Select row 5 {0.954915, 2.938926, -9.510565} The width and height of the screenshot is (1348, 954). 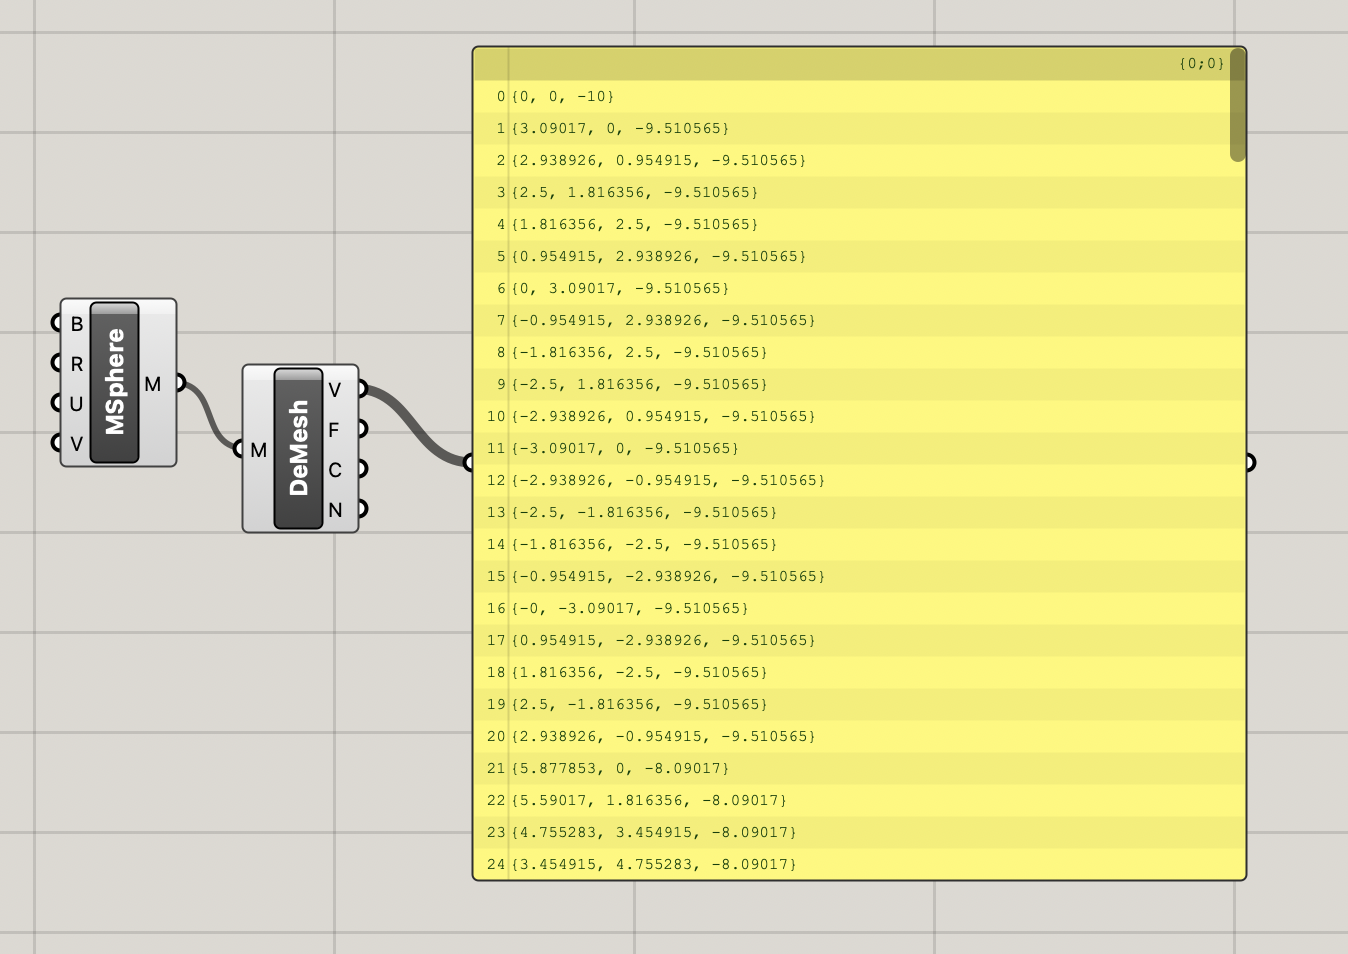(x=659, y=256)
